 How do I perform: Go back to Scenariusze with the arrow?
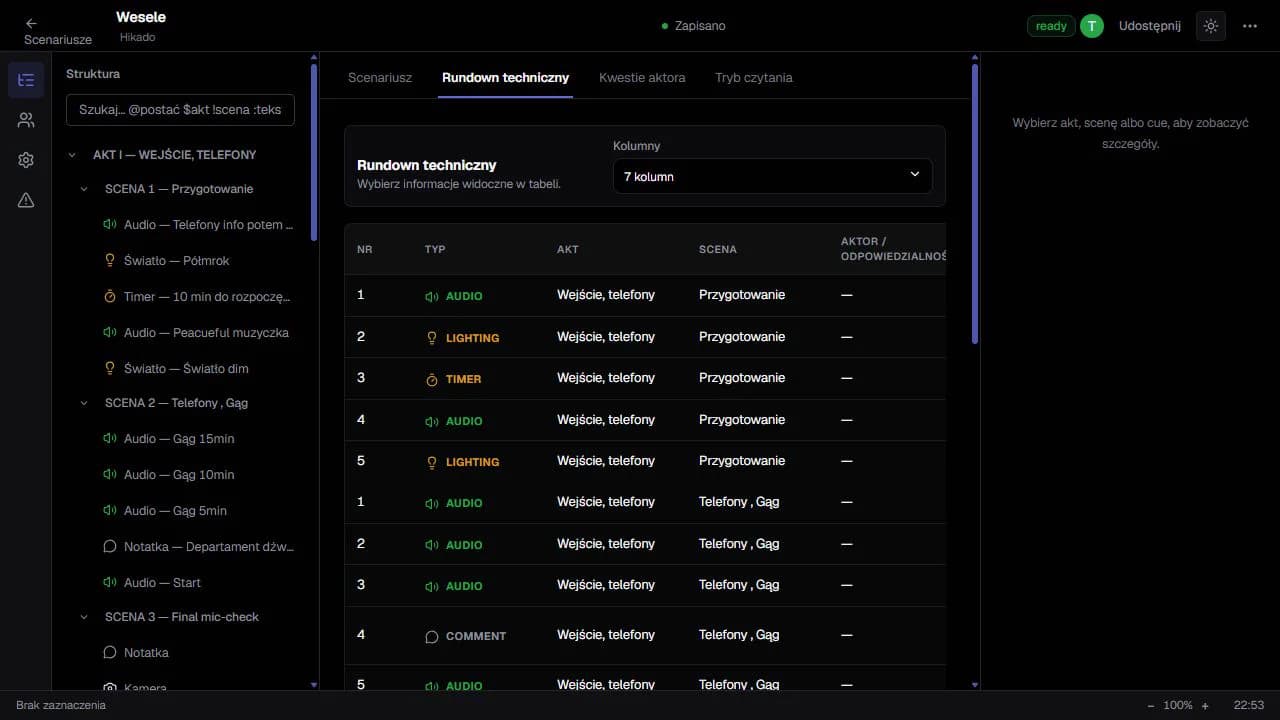pos(31,23)
